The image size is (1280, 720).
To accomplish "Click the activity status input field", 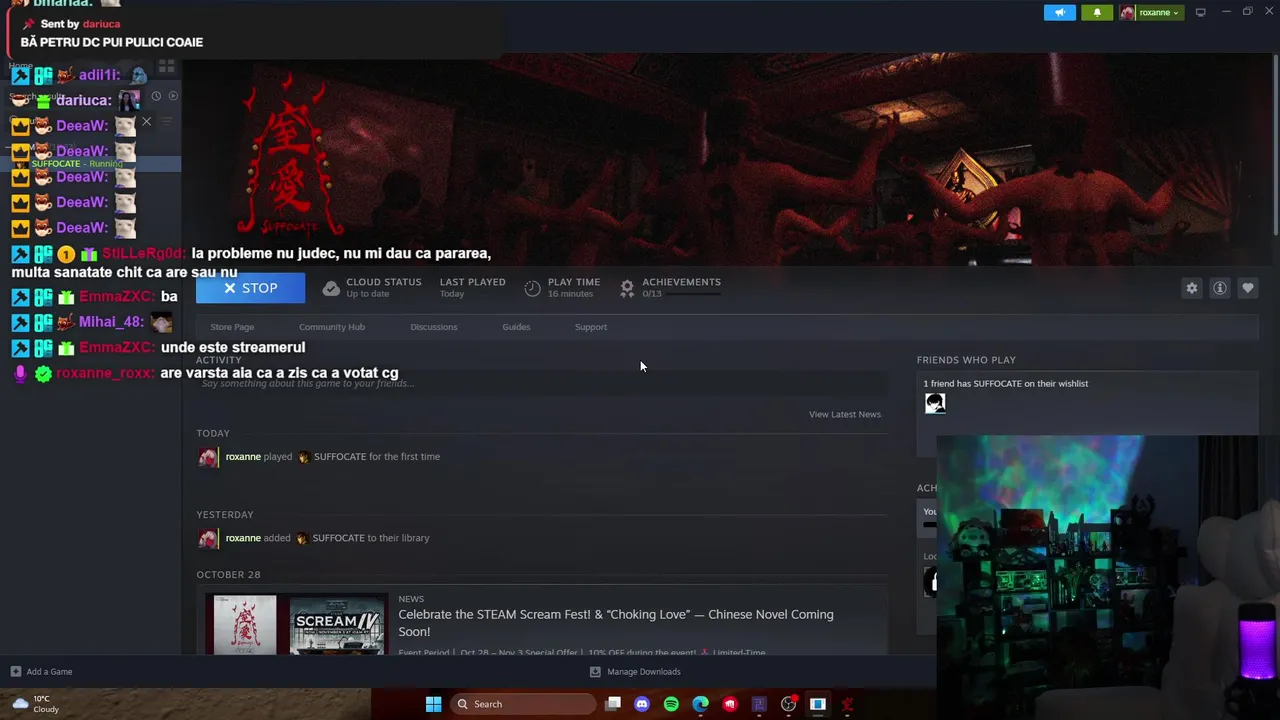I will [542, 383].
